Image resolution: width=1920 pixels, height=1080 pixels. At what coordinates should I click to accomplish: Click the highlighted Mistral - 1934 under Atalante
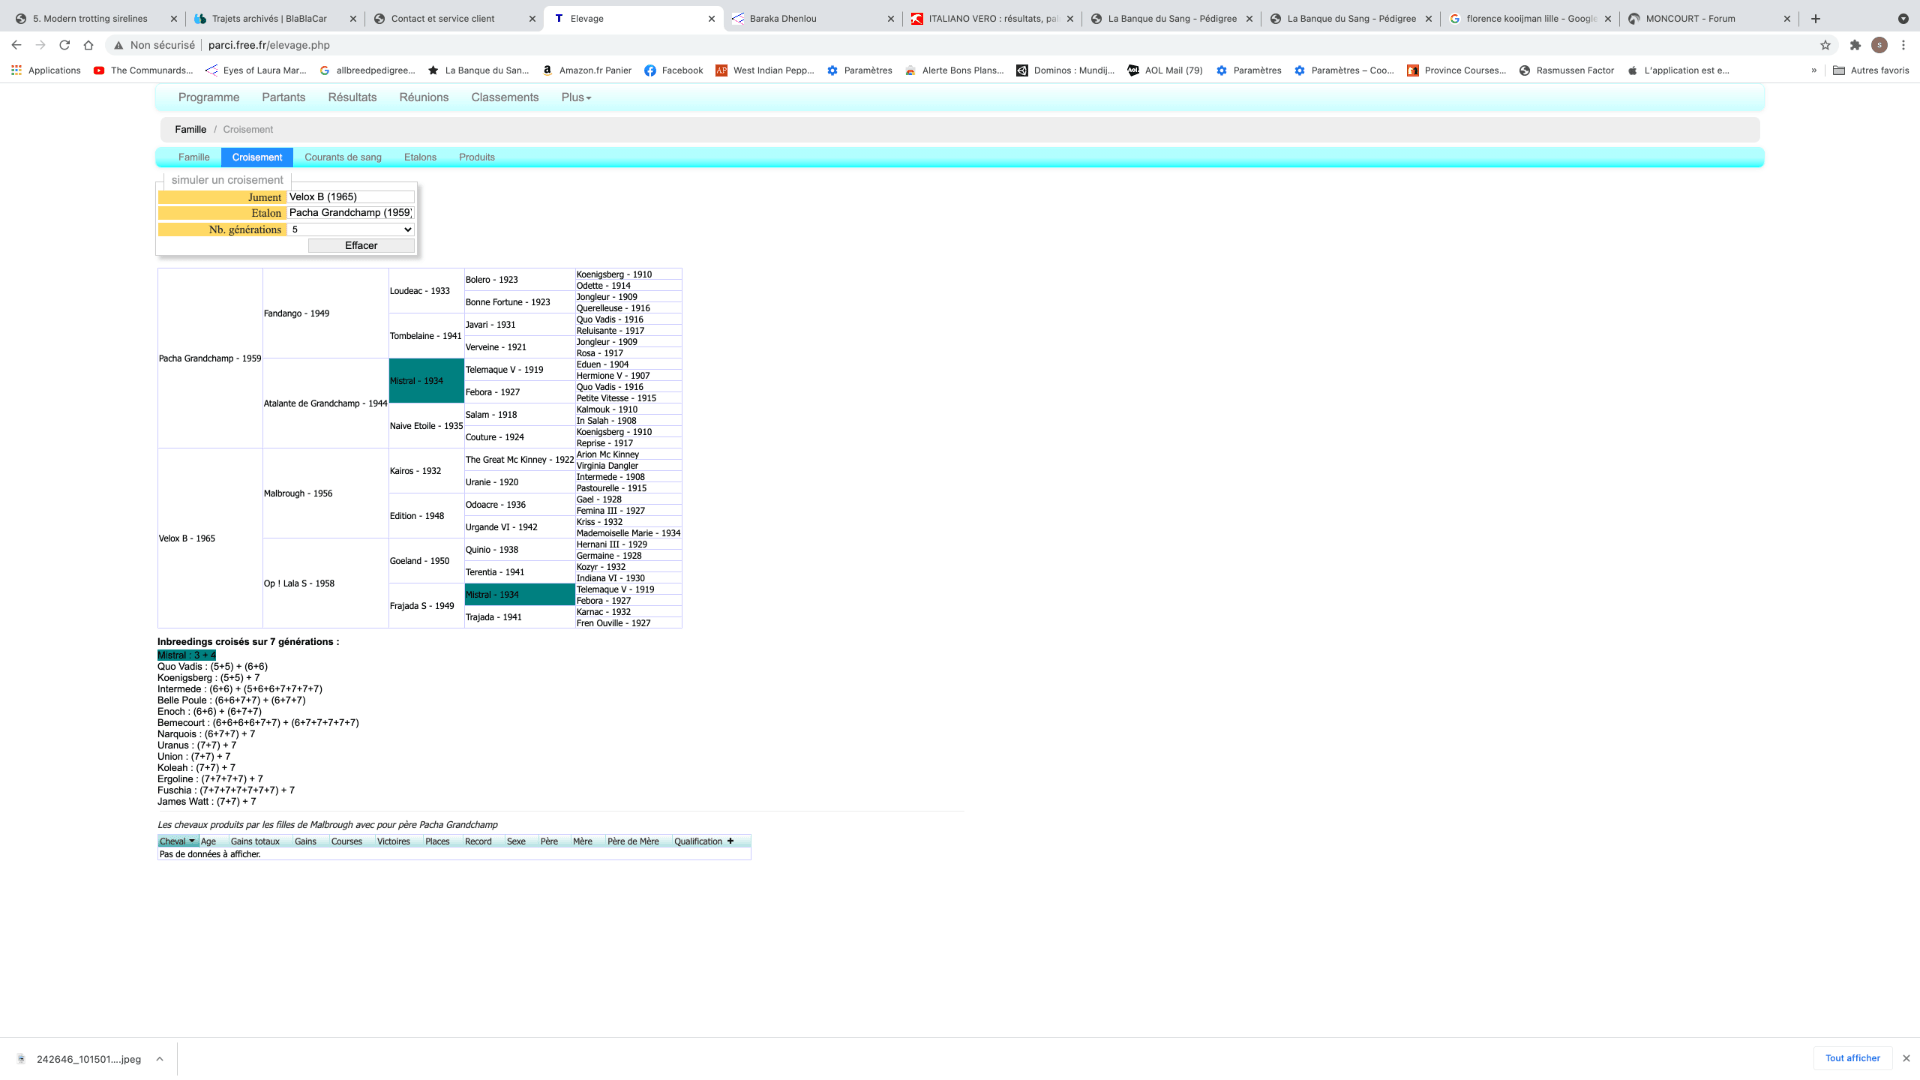tap(426, 381)
